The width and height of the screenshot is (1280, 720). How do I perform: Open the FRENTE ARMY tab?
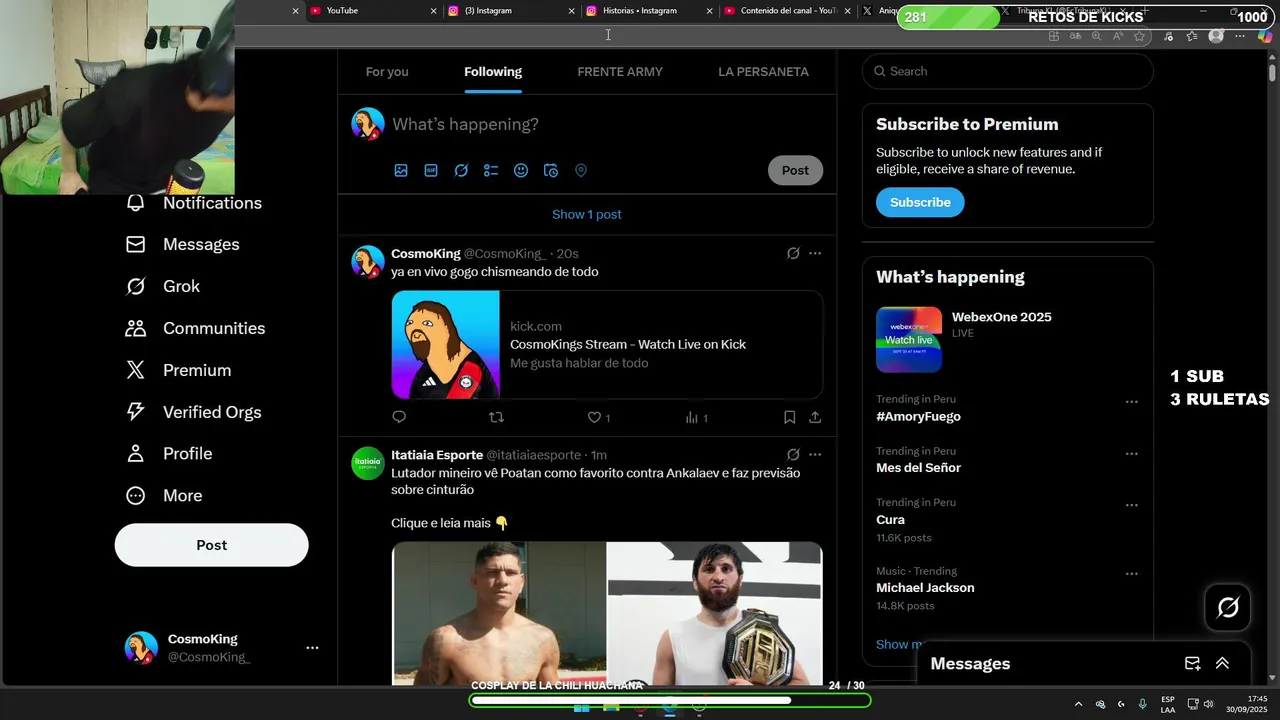pos(620,72)
